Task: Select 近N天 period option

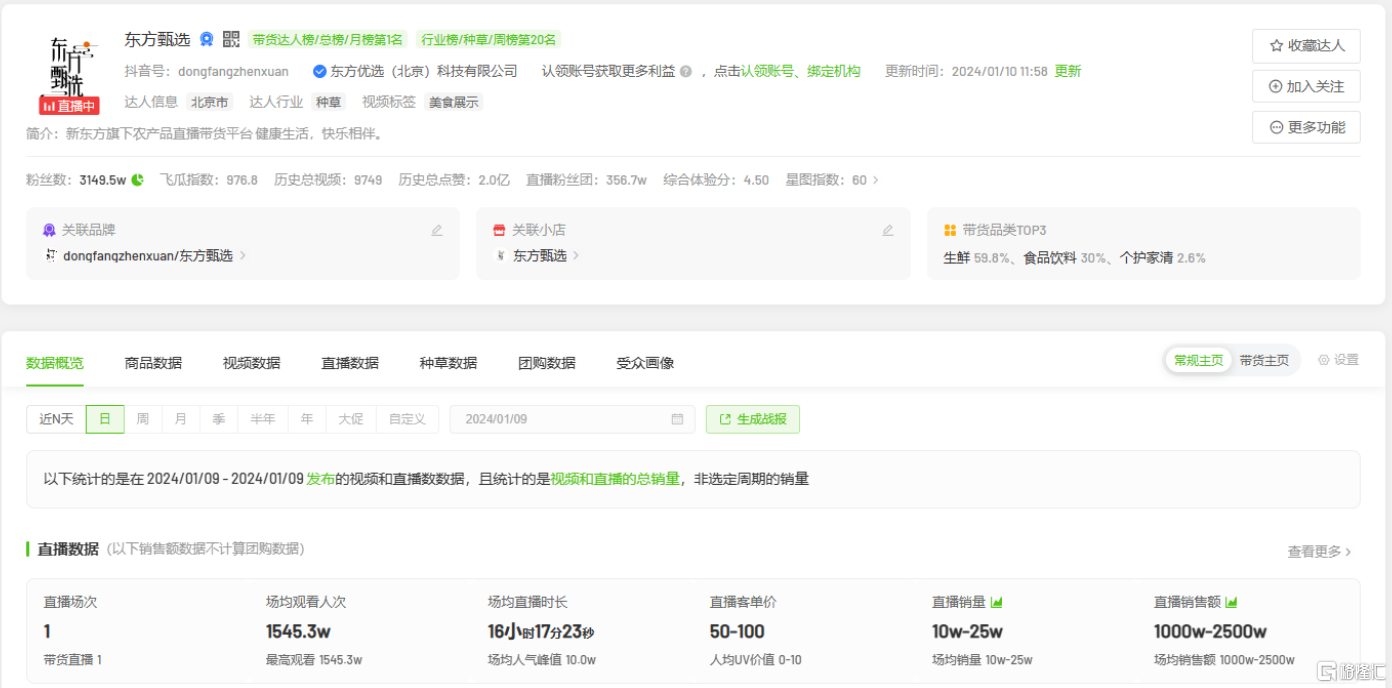Action: click(x=56, y=419)
